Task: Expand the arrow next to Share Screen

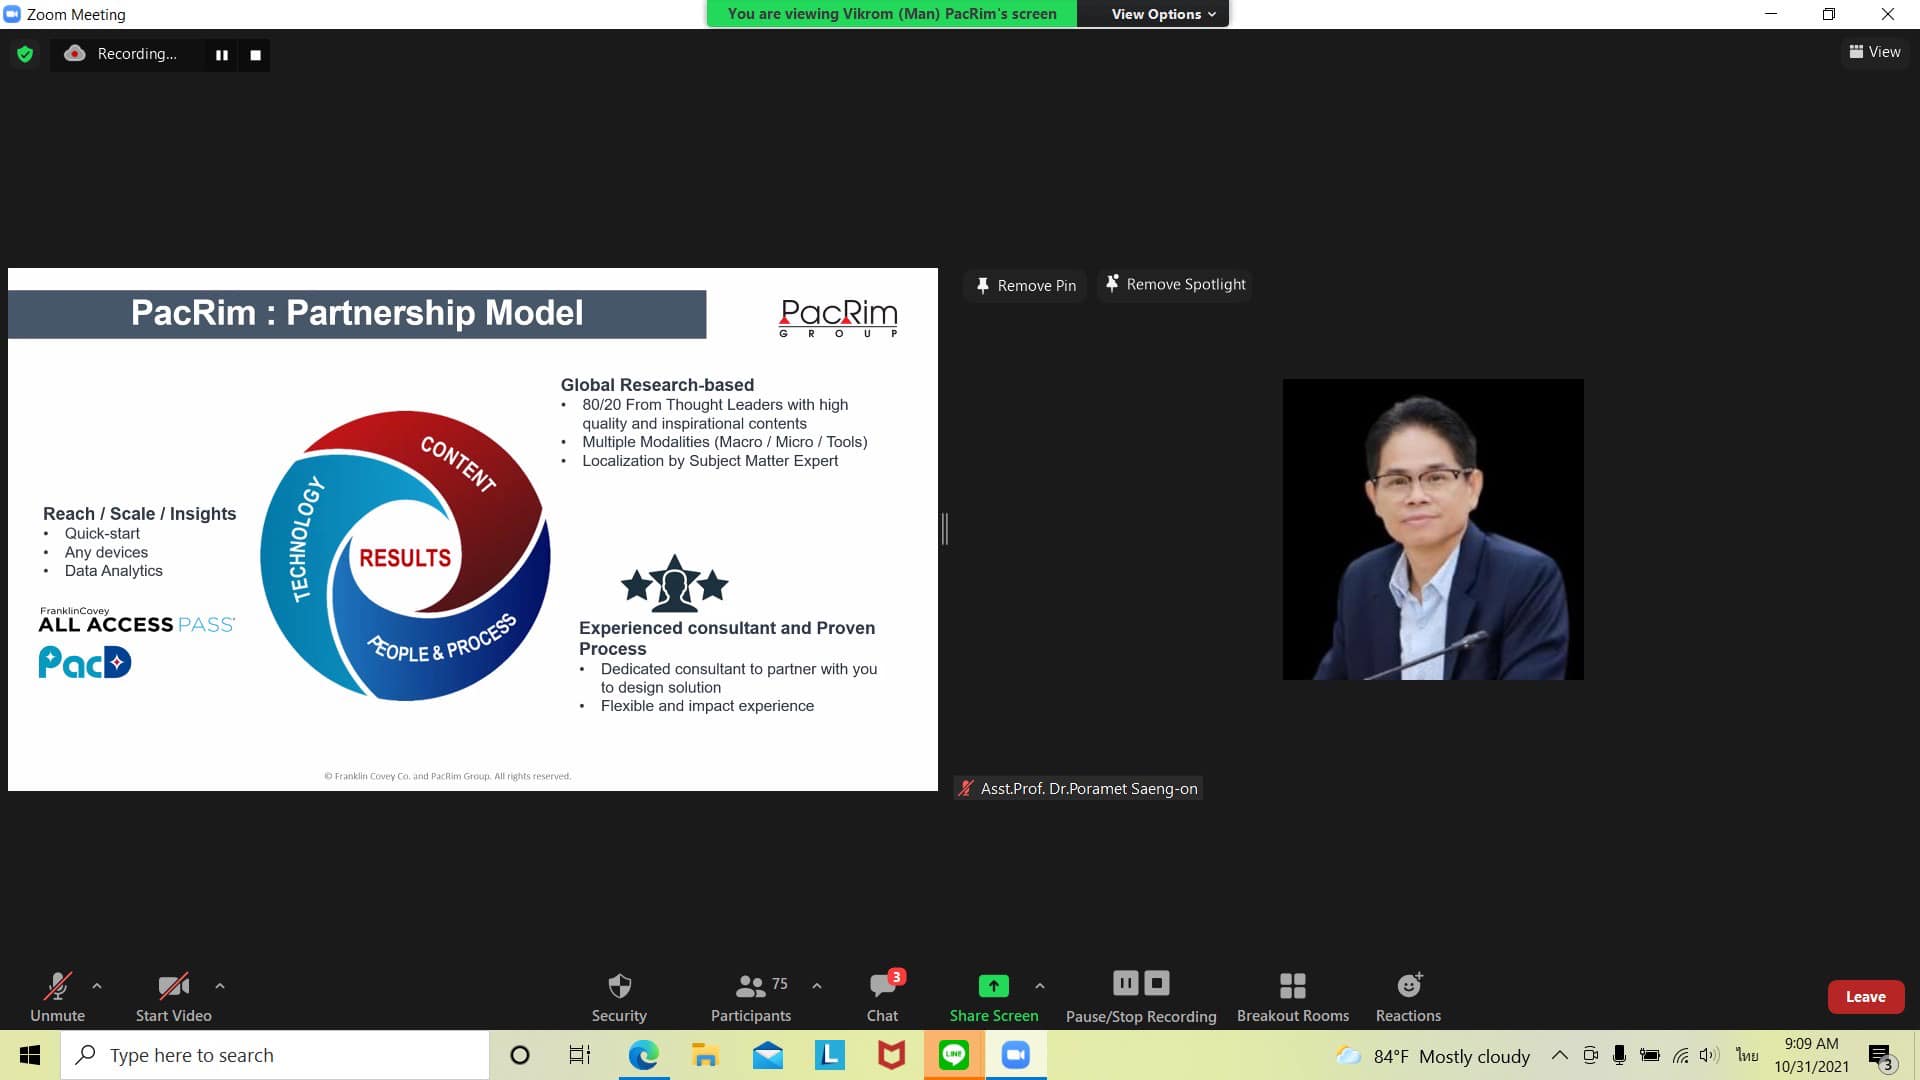Action: pyautogui.click(x=1040, y=986)
